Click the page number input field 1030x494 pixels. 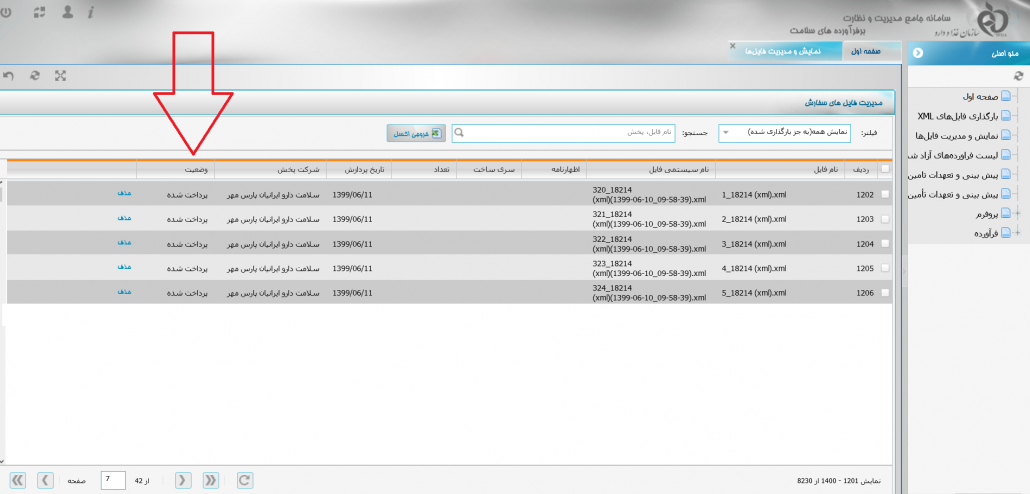(113, 481)
